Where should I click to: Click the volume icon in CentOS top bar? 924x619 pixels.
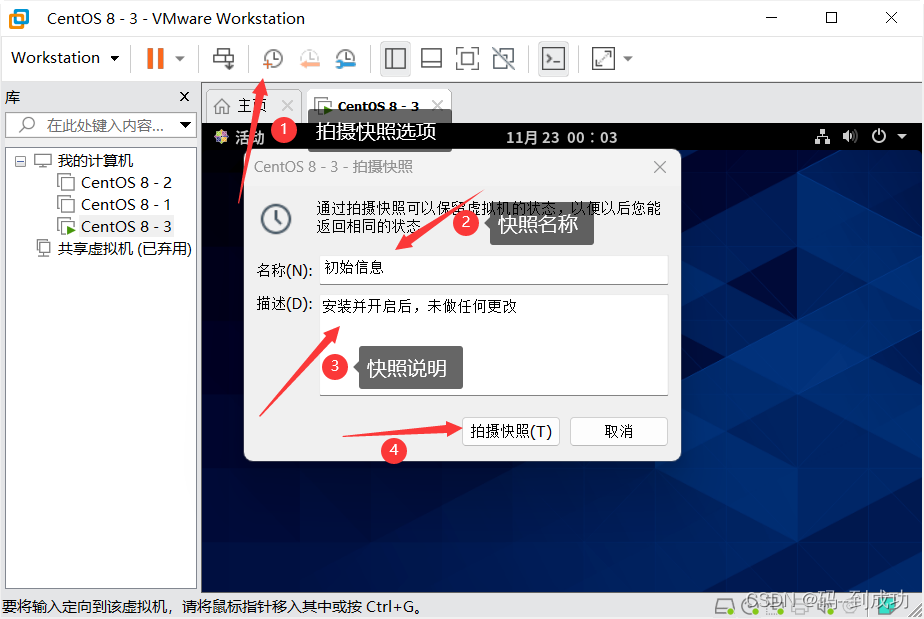850,137
